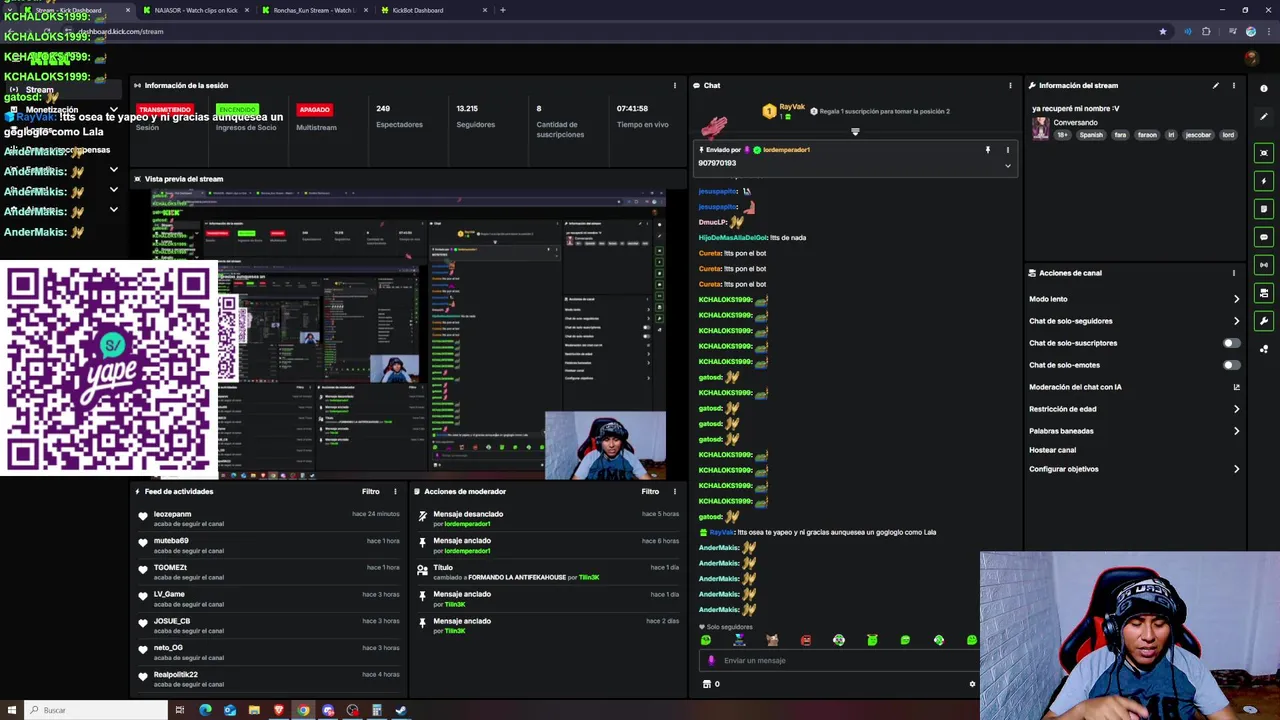Click the stream category cover image
Image resolution: width=1280 pixels, height=720 pixels.
pyautogui.click(x=1041, y=128)
